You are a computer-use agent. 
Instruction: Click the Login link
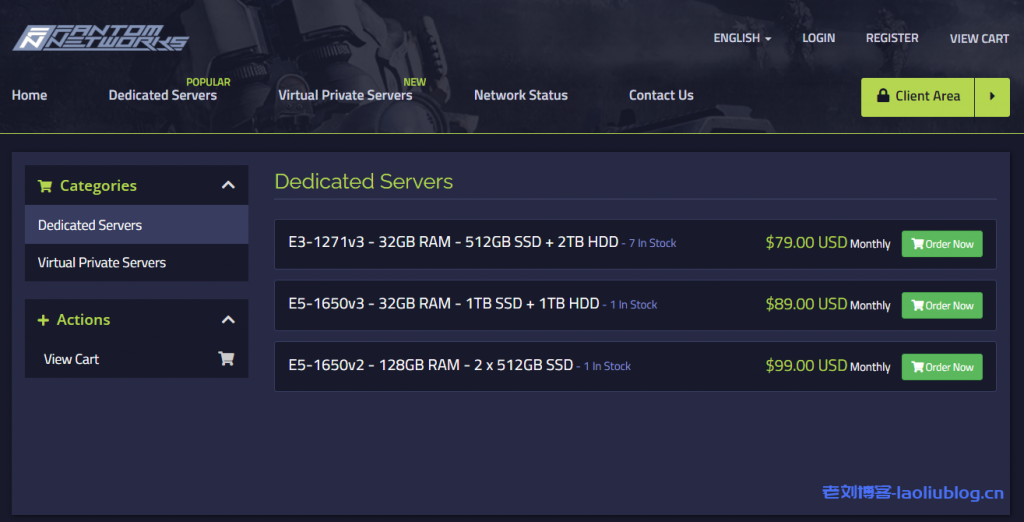click(818, 38)
